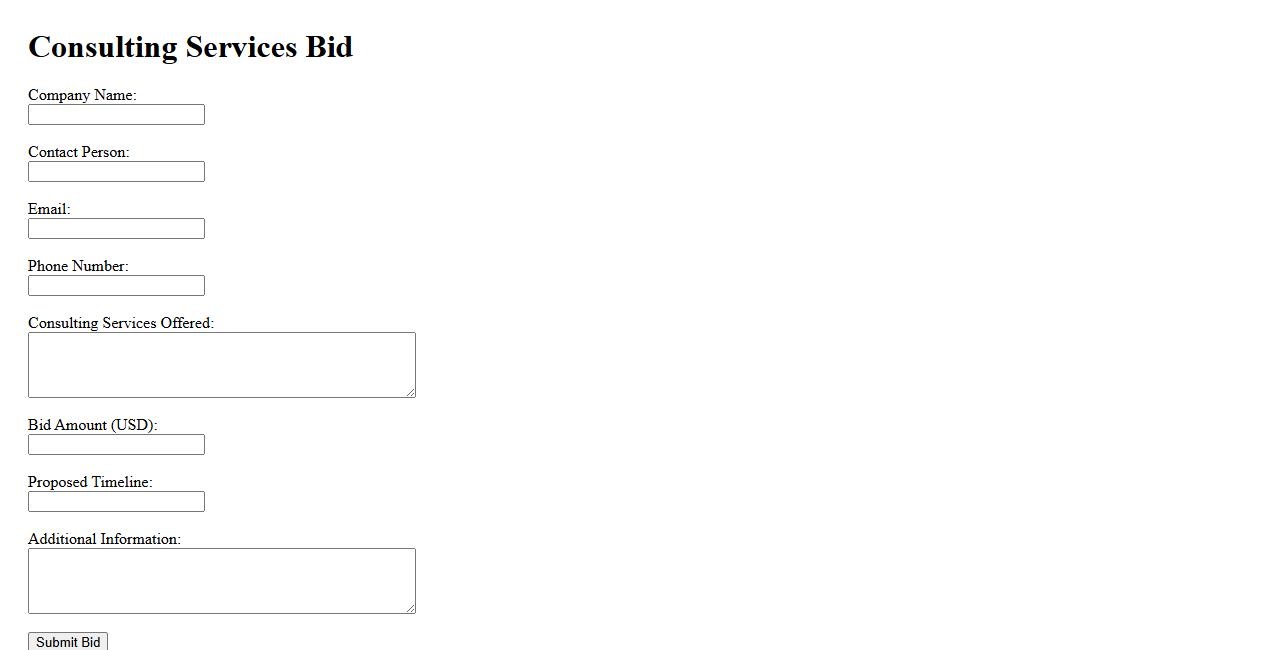Click the "Additional Information:" label
The height and width of the screenshot is (650, 1278).
[104, 539]
